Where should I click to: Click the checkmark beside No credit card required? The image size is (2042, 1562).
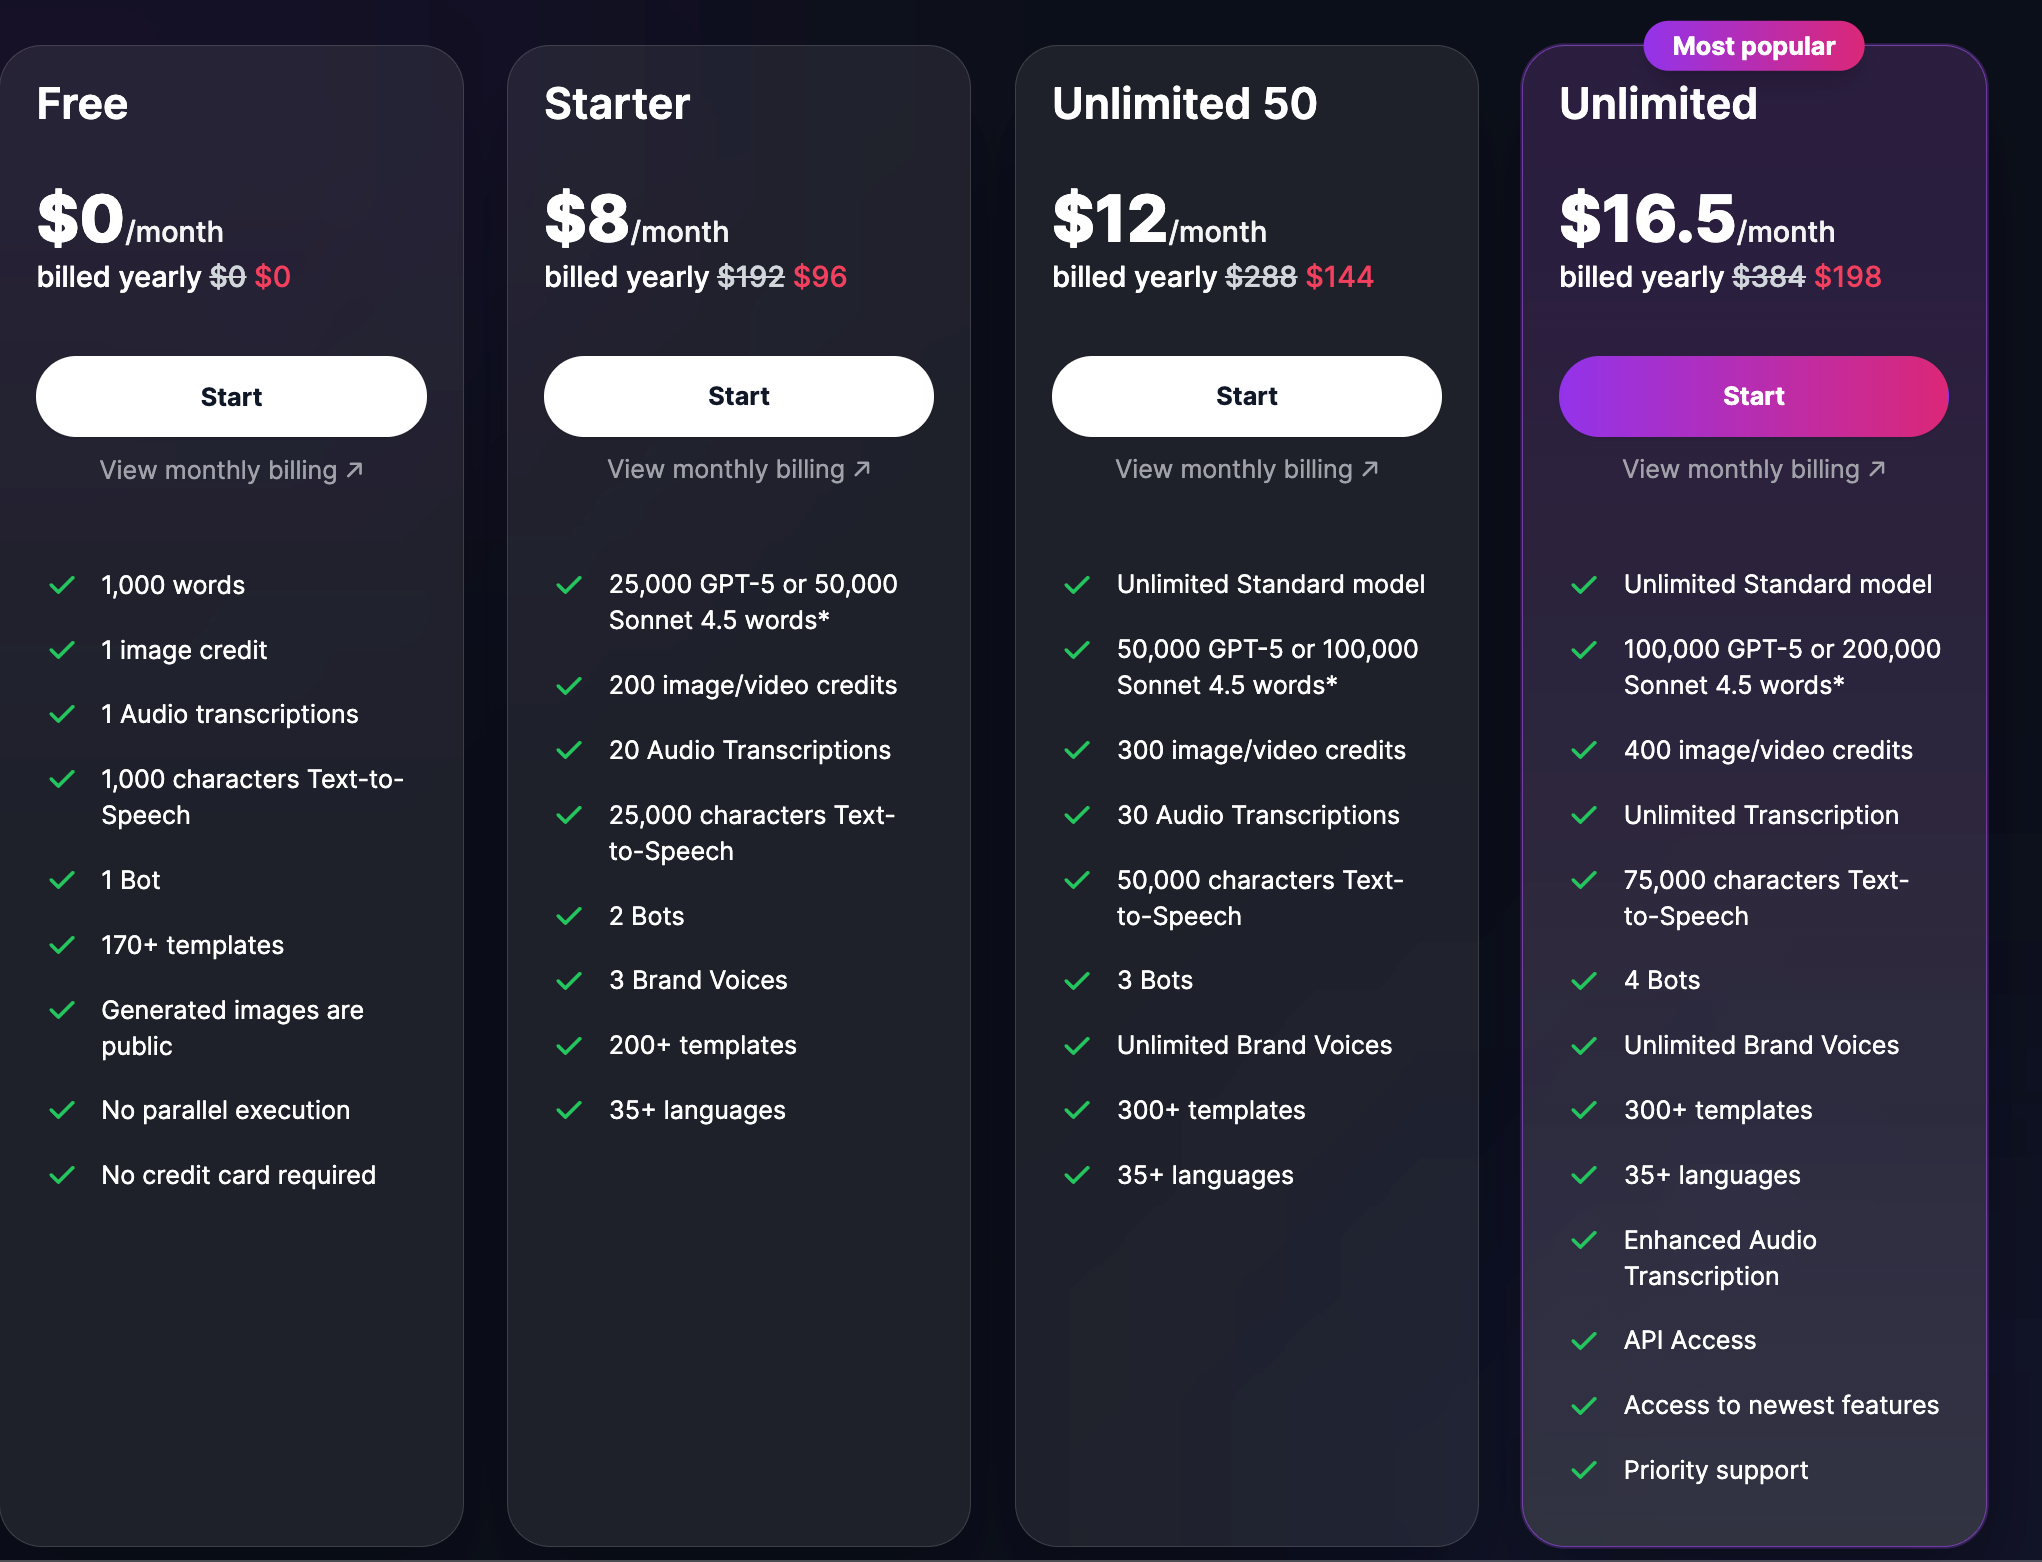click(x=62, y=1175)
